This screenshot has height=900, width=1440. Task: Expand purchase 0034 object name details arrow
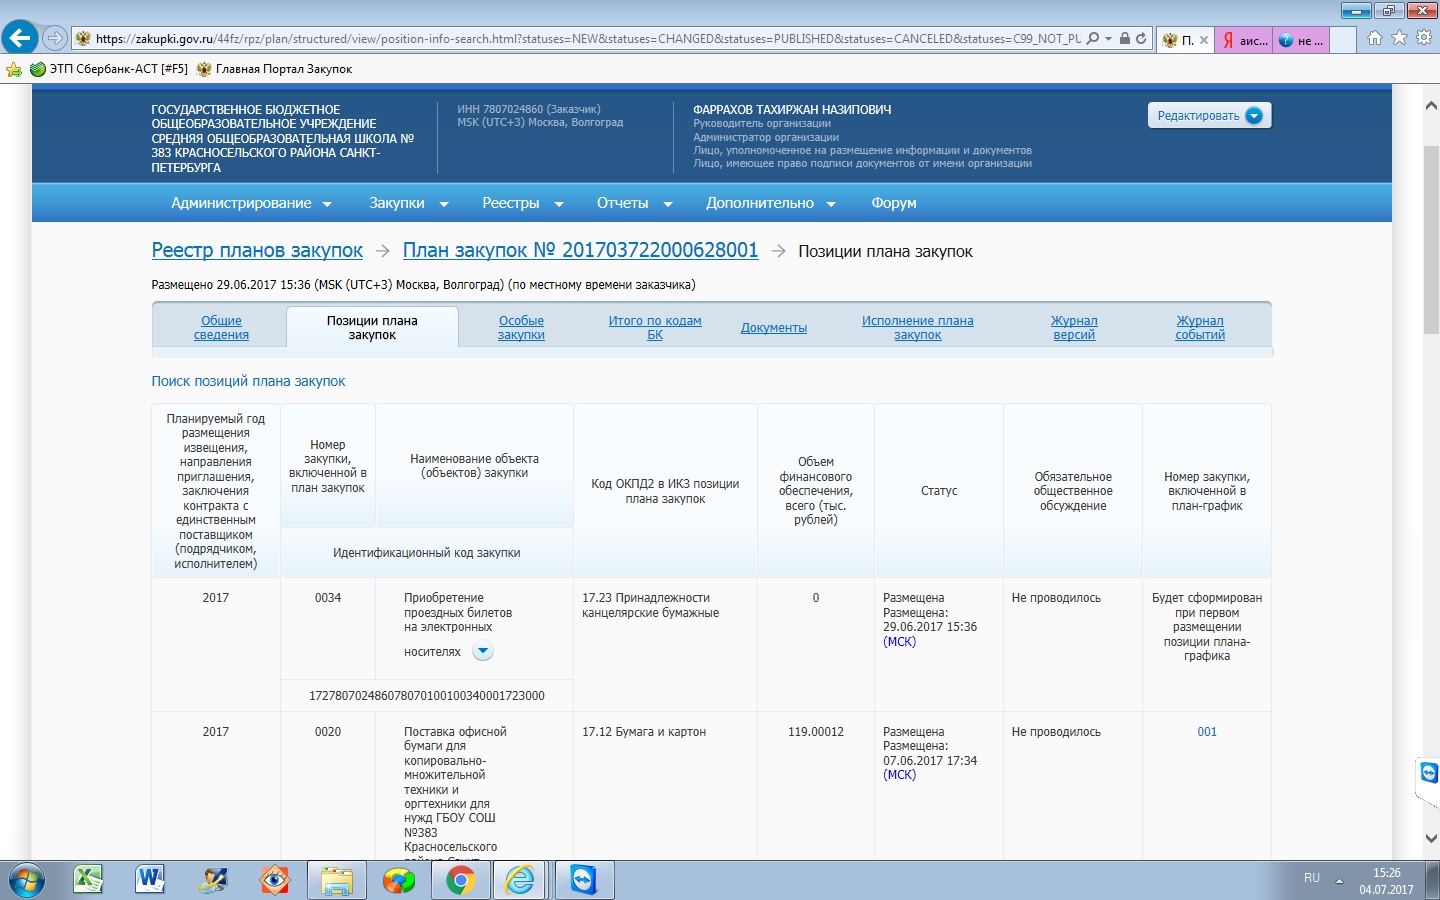[483, 652]
